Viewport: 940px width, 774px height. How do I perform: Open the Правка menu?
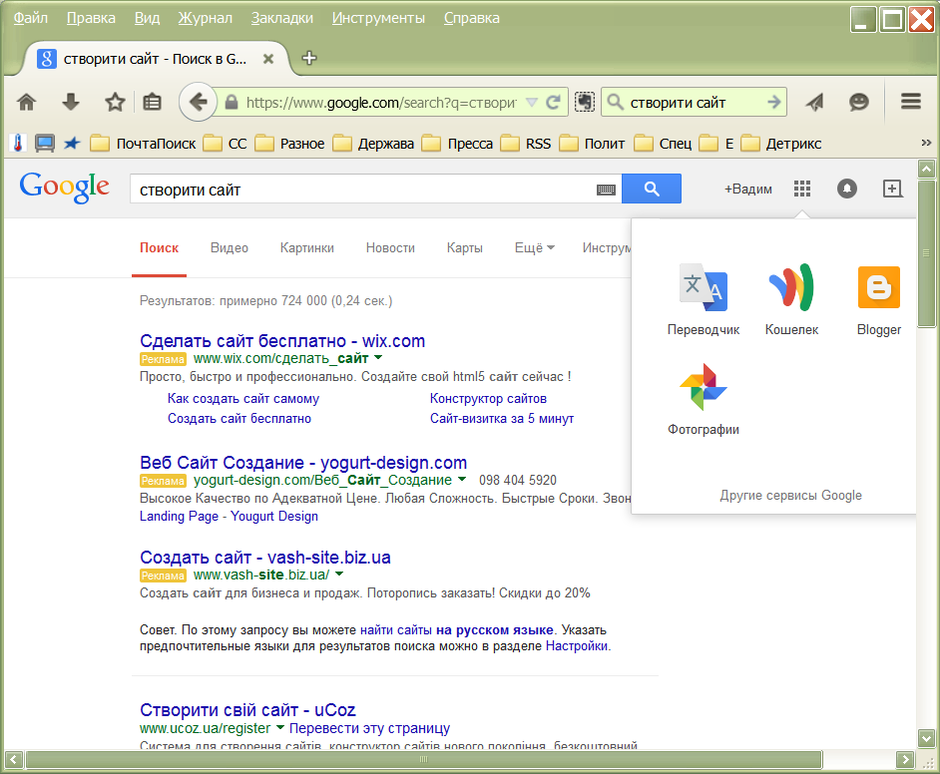(91, 18)
